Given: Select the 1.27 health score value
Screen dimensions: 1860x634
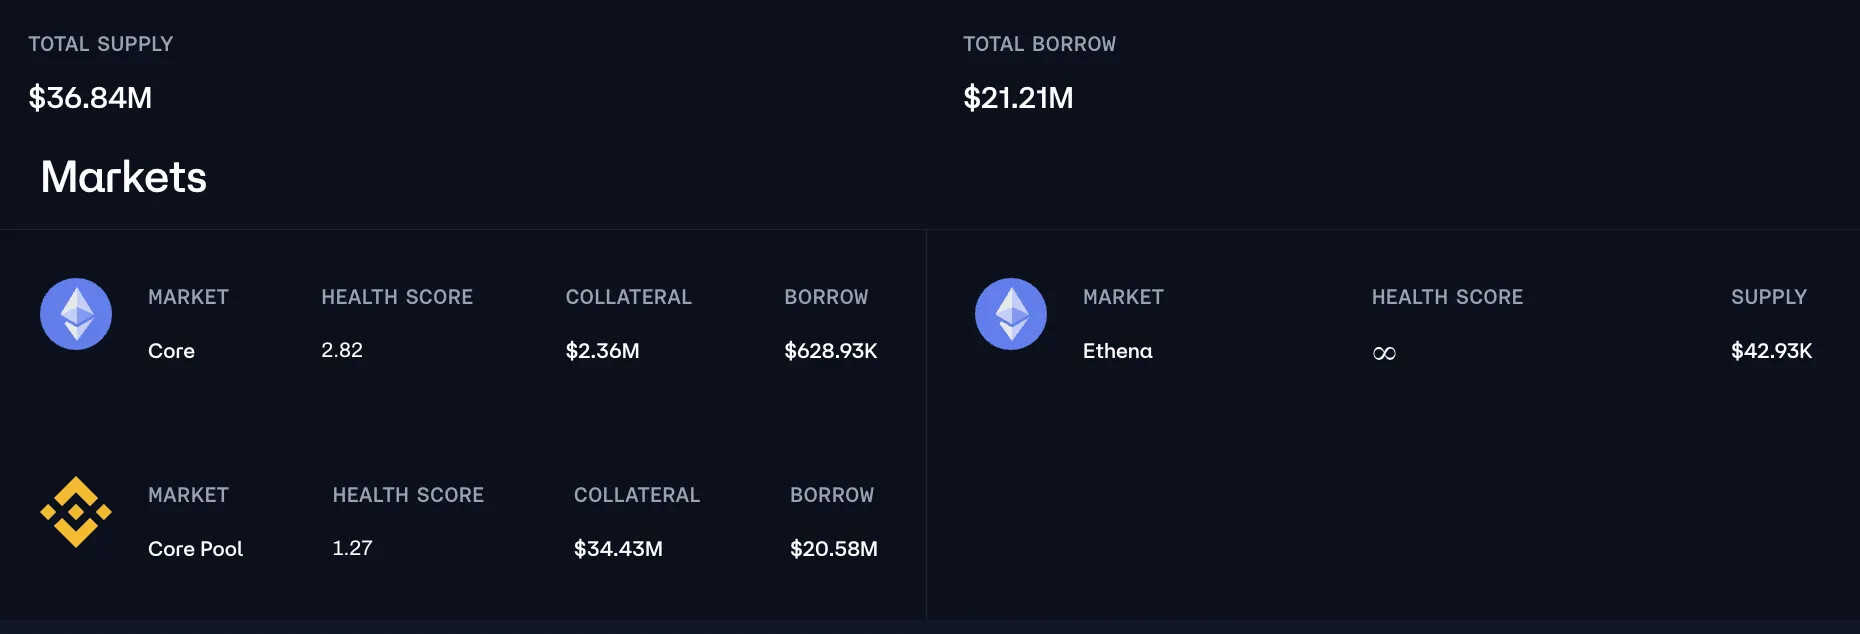Looking at the screenshot, I should point(352,548).
